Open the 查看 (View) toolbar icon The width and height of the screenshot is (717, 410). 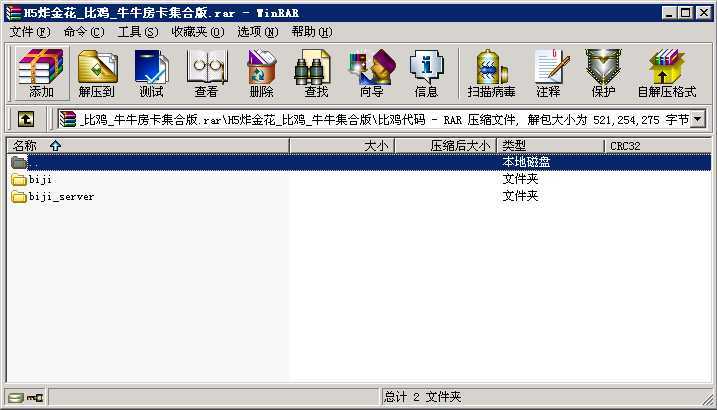coord(206,73)
